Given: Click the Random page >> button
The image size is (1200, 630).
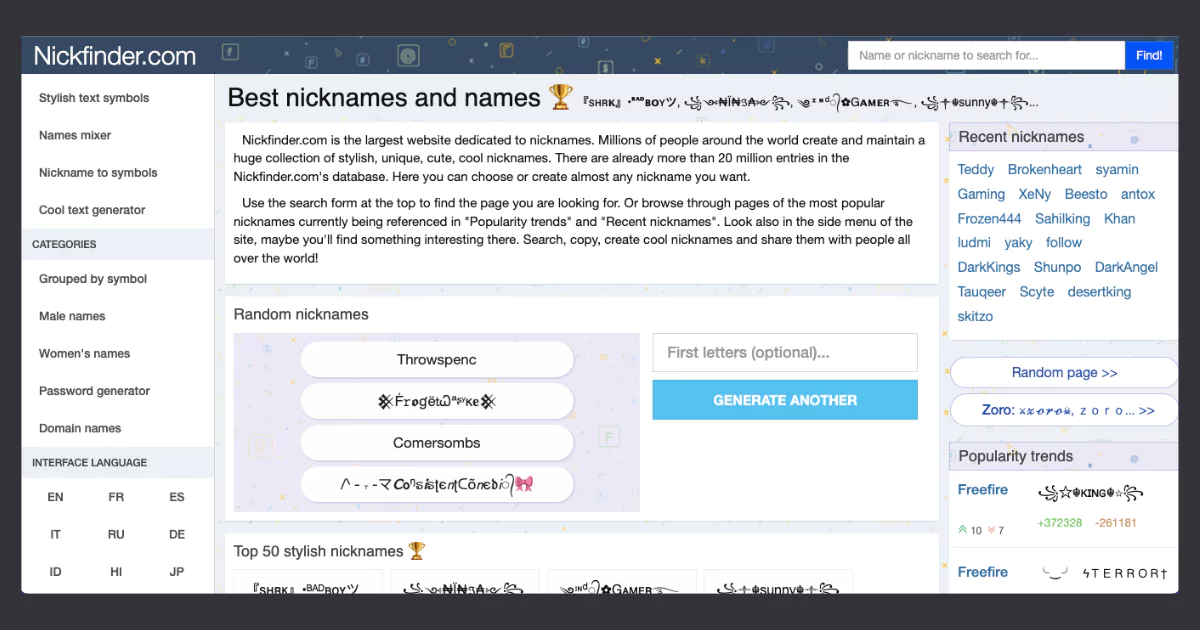Looking at the screenshot, I should 1064,373.
